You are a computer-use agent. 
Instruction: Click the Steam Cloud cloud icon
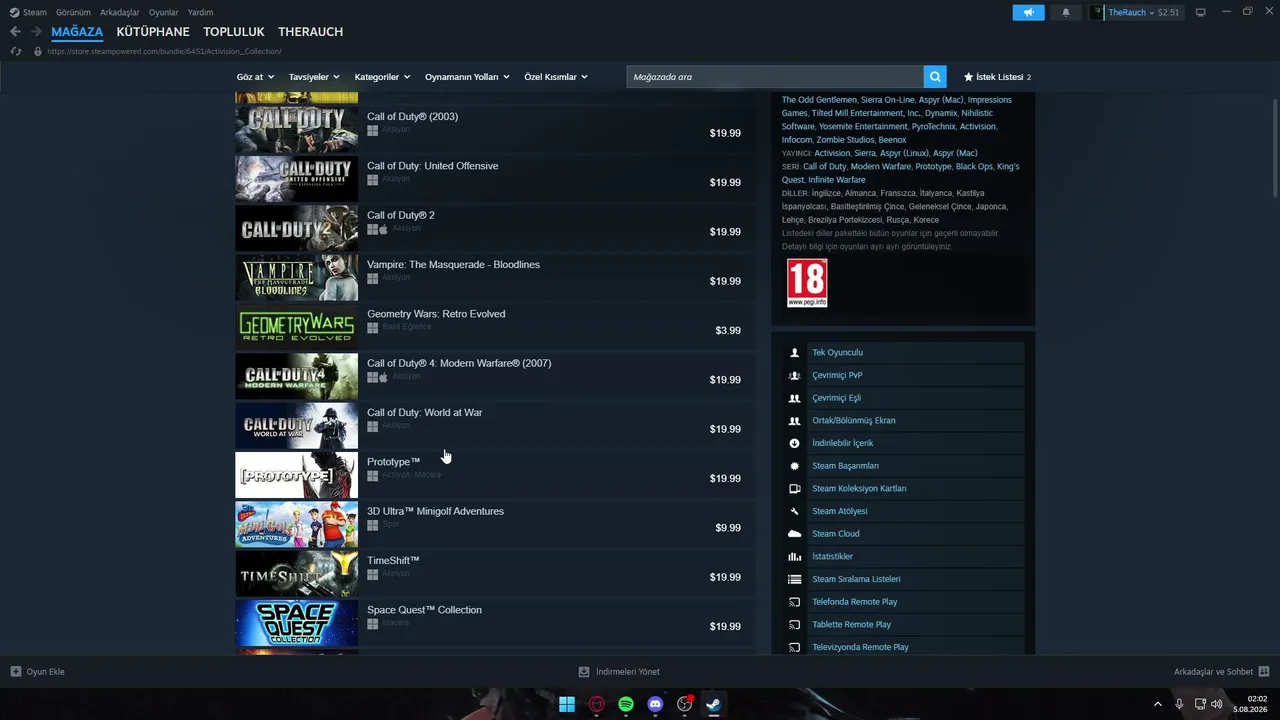(x=794, y=534)
